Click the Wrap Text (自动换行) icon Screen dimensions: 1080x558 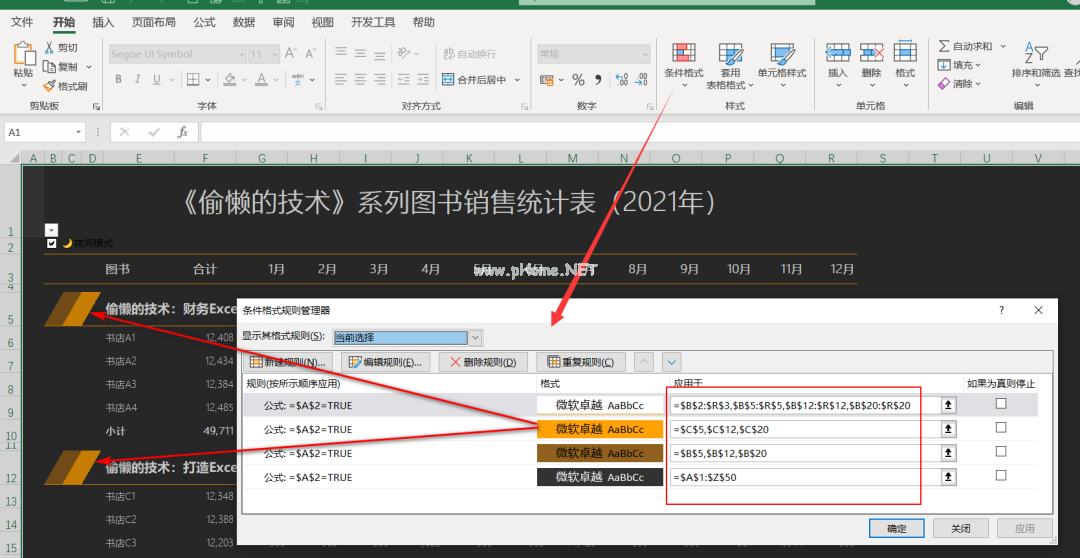pyautogui.click(x=449, y=54)
